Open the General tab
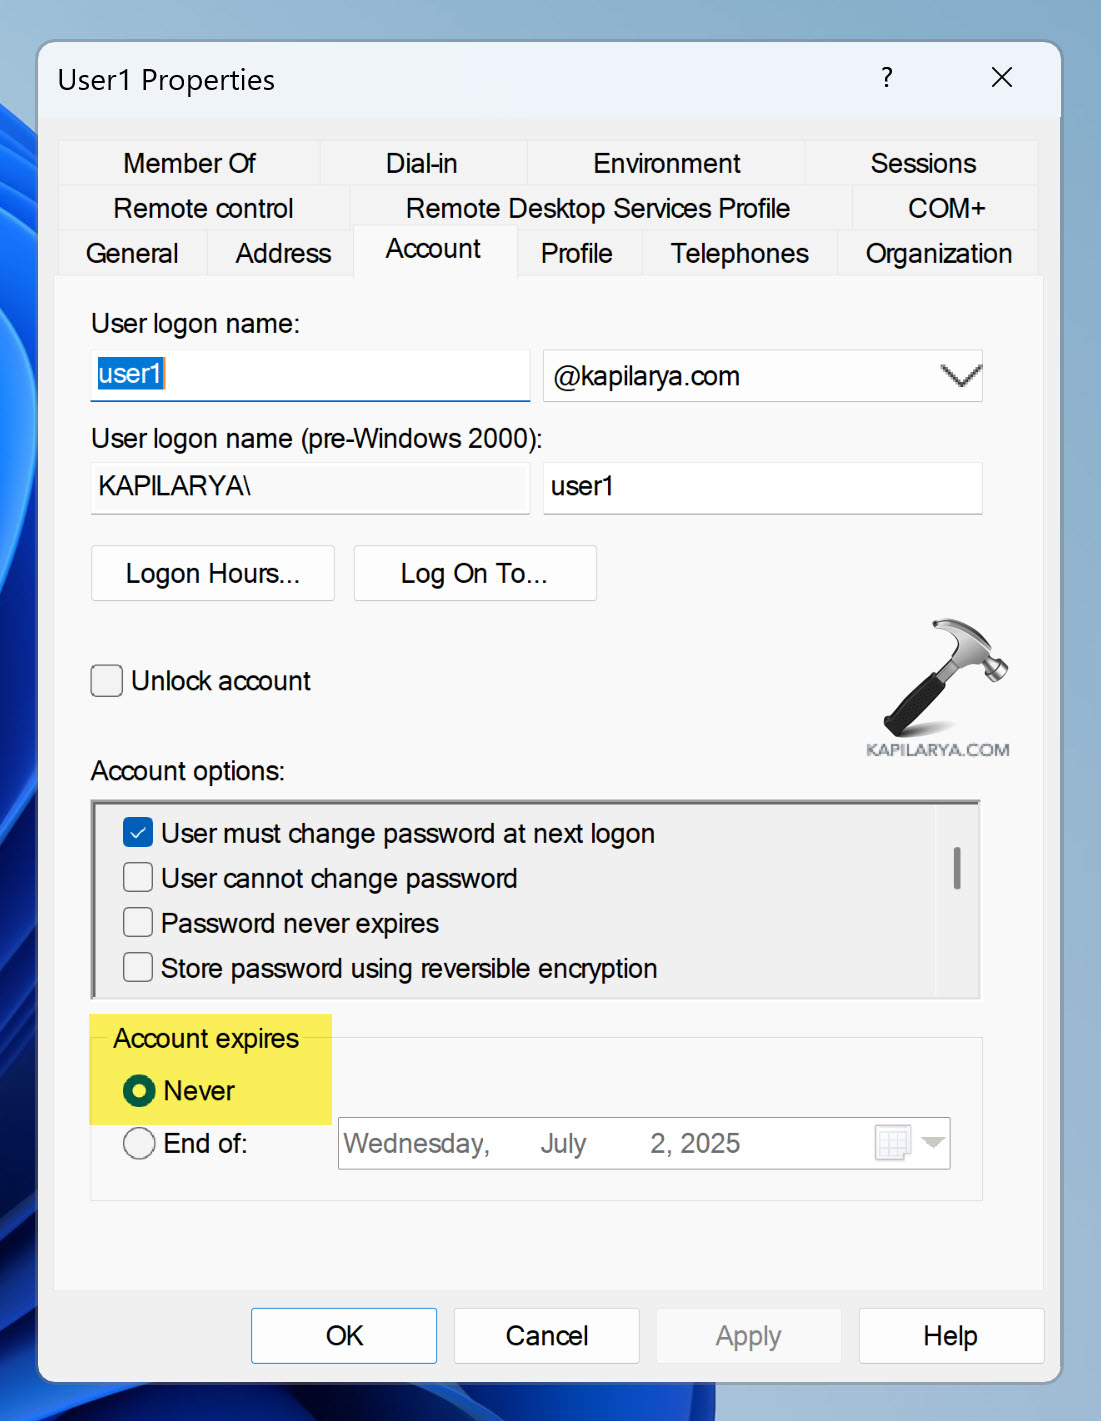The height and width of the screenshot is (1421, 1101). (x=132, y=253)
